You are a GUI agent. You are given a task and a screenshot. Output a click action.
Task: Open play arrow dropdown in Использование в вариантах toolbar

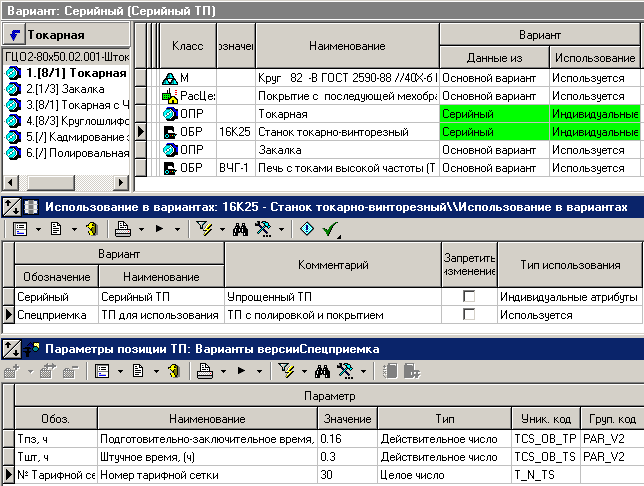(177, 229)
